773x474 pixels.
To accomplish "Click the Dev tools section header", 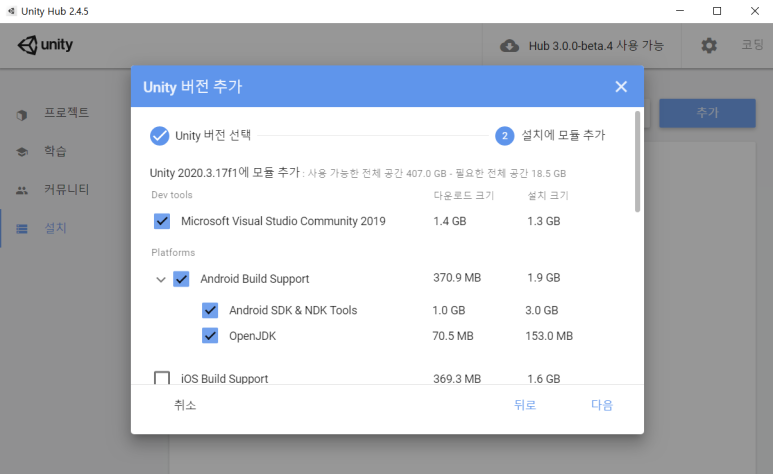I will [x=172, y=195].
